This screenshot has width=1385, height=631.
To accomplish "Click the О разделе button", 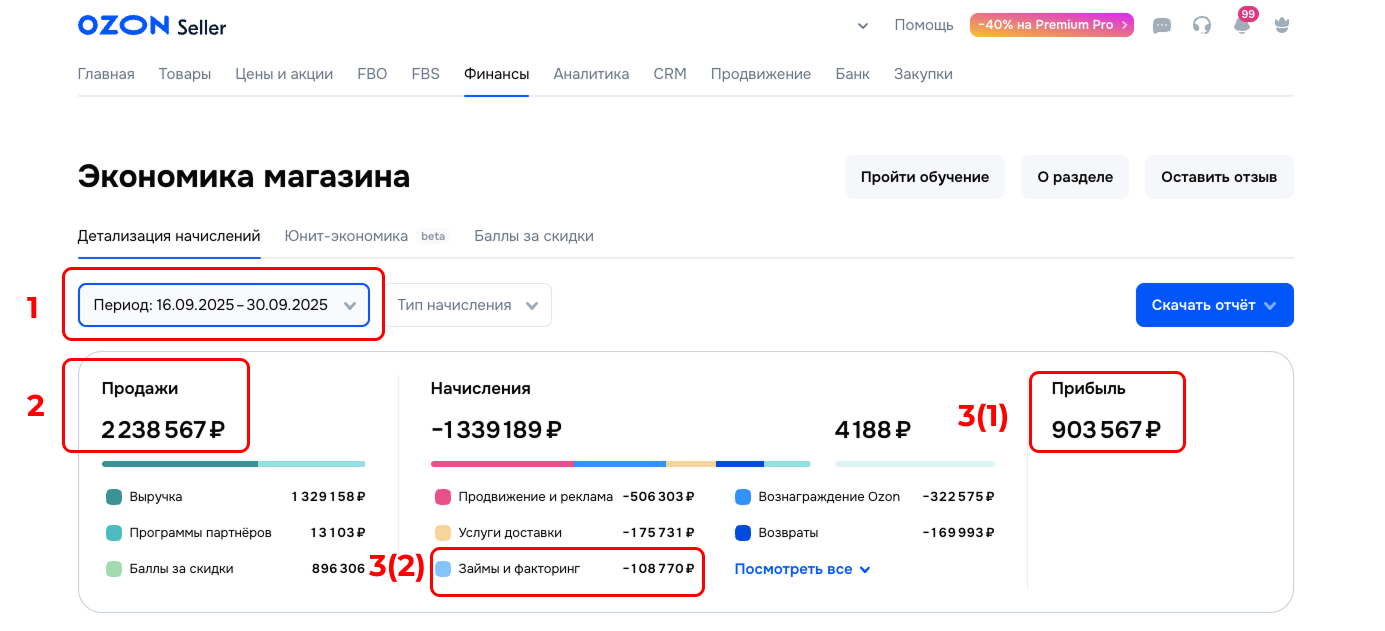I will (x=1075, y=177).
